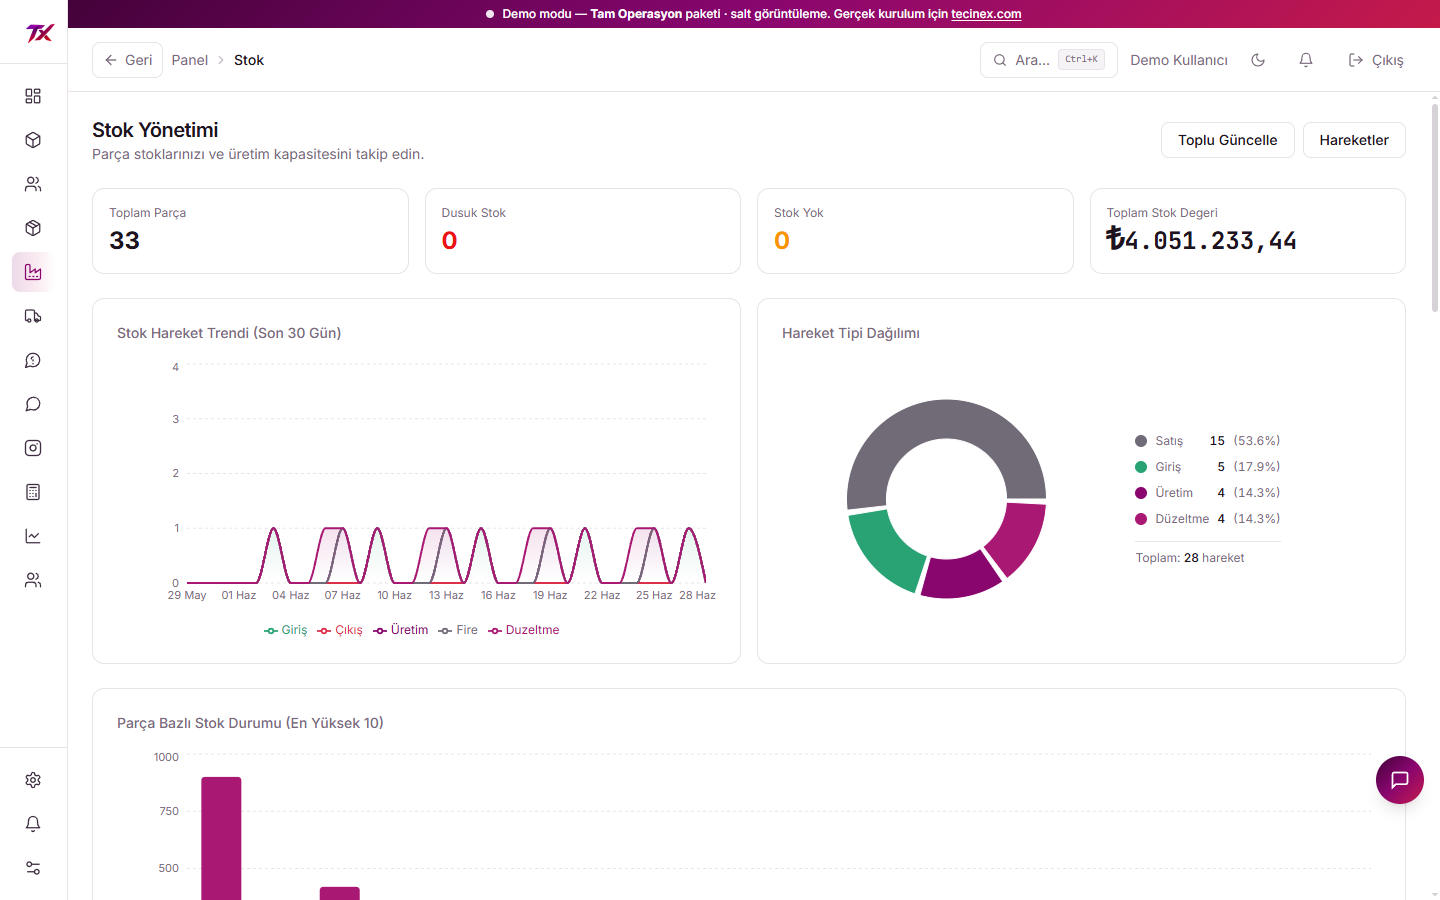1440x900 pixels.
Task: Click the 'Parça Bazlı Stok Durumu (En Yüksek 10)' heading
Action: pos(250,723)
